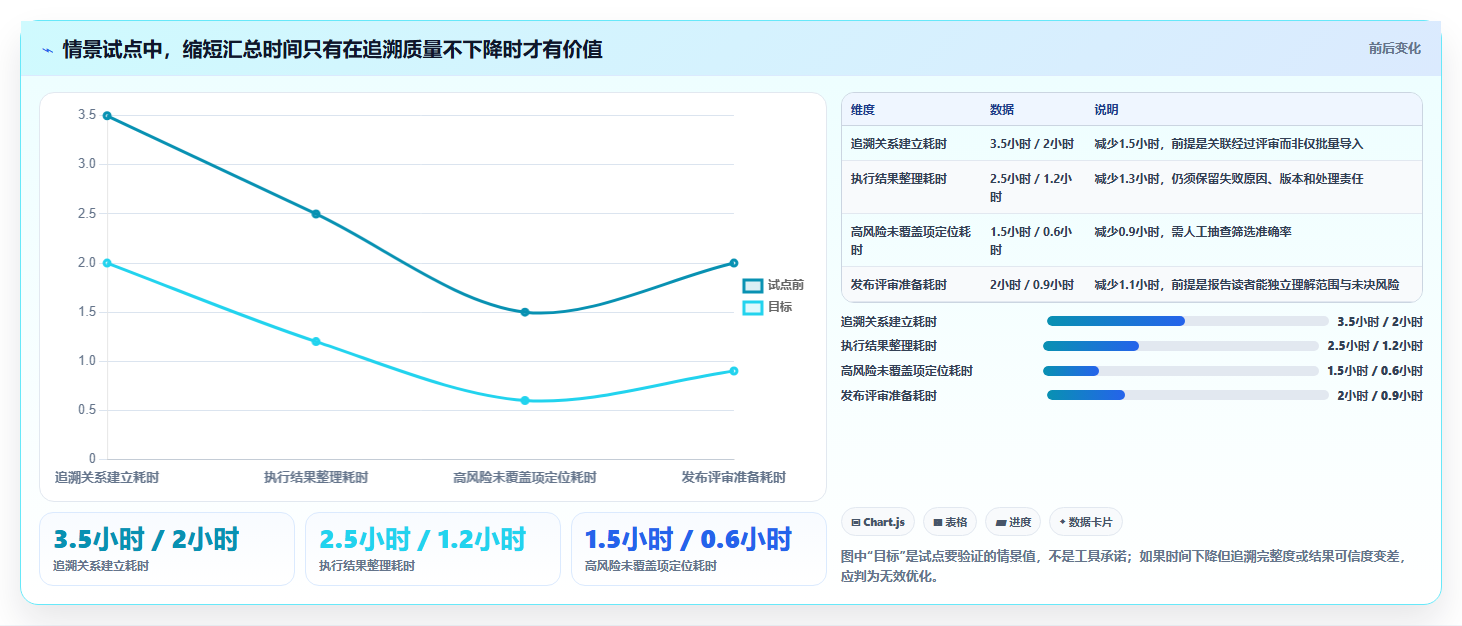Click the 试点前 point at 追溯关系建立耗时 (3.5)
1462x626 pixels.
point(107,116)
